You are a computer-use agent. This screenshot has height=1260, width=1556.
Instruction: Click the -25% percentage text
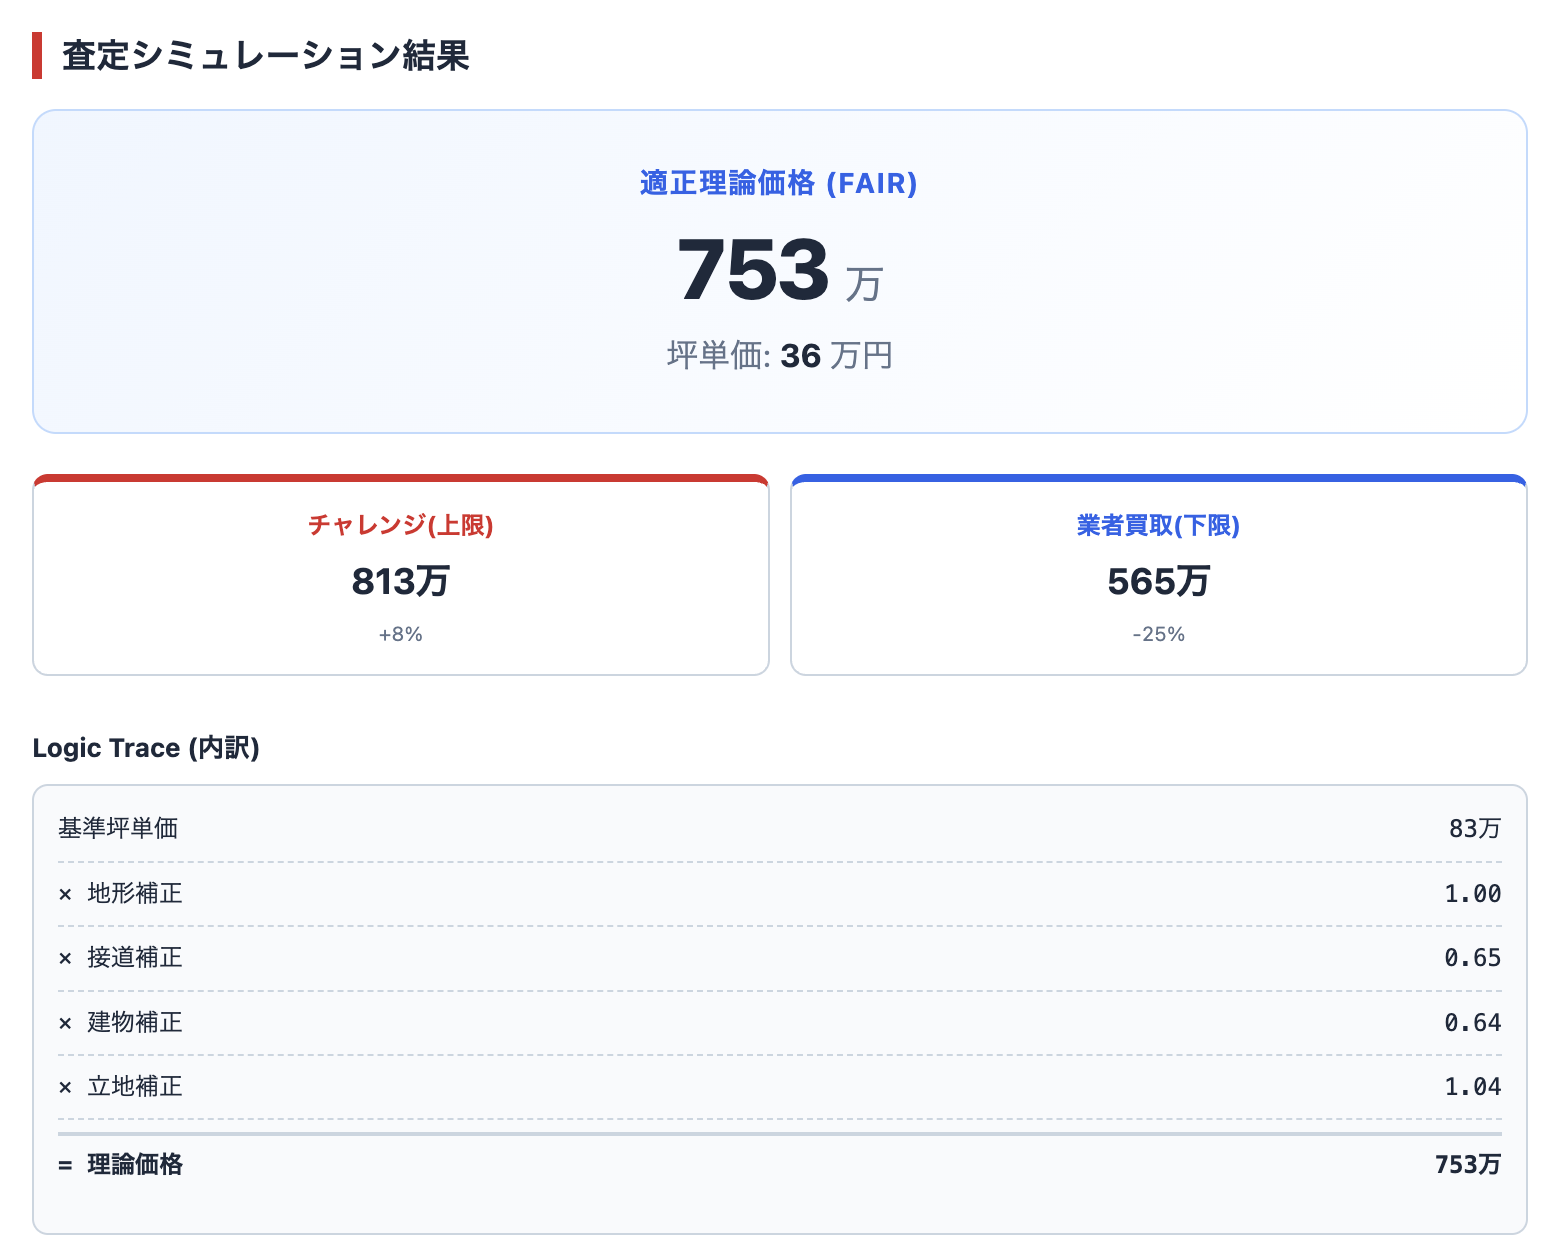click(1158, 635)
